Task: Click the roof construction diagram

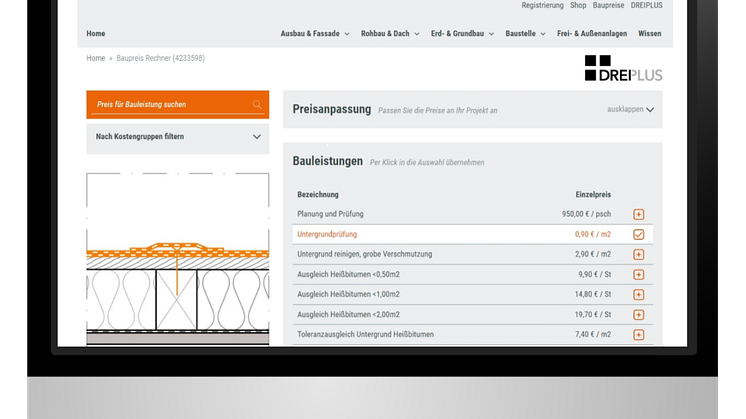Action: (177, 260)
